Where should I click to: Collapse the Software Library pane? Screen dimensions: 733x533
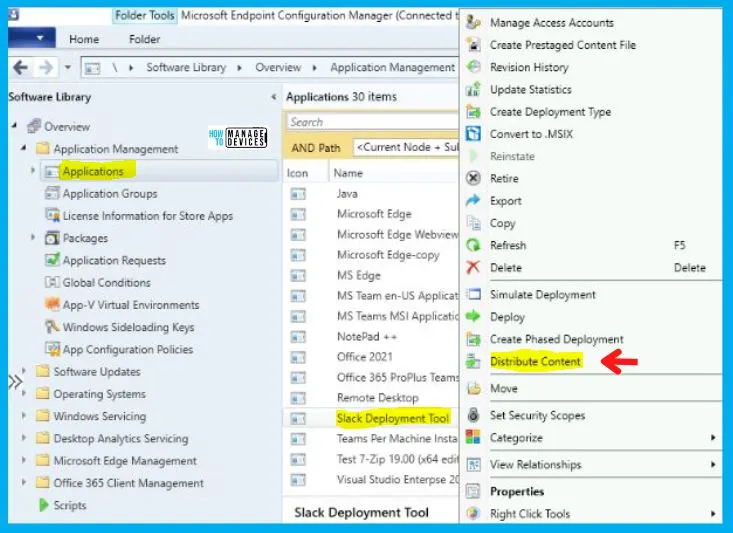point(273,97)
